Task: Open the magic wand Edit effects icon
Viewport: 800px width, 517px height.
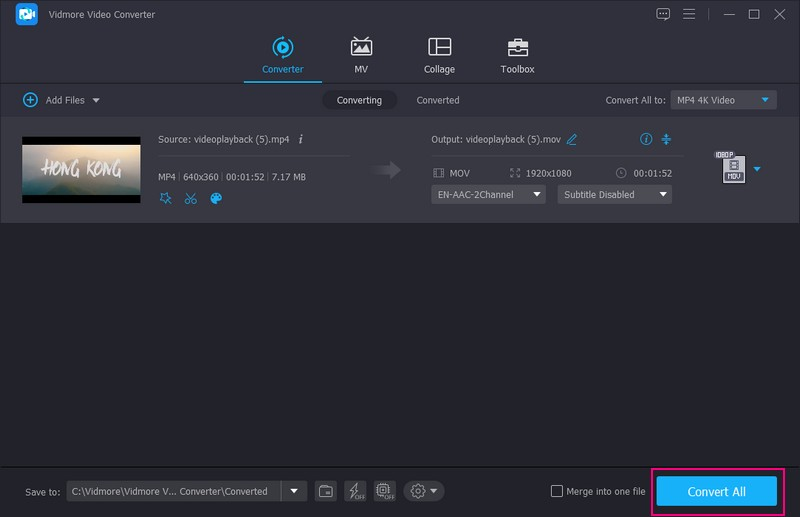Action: click(166, 198)
